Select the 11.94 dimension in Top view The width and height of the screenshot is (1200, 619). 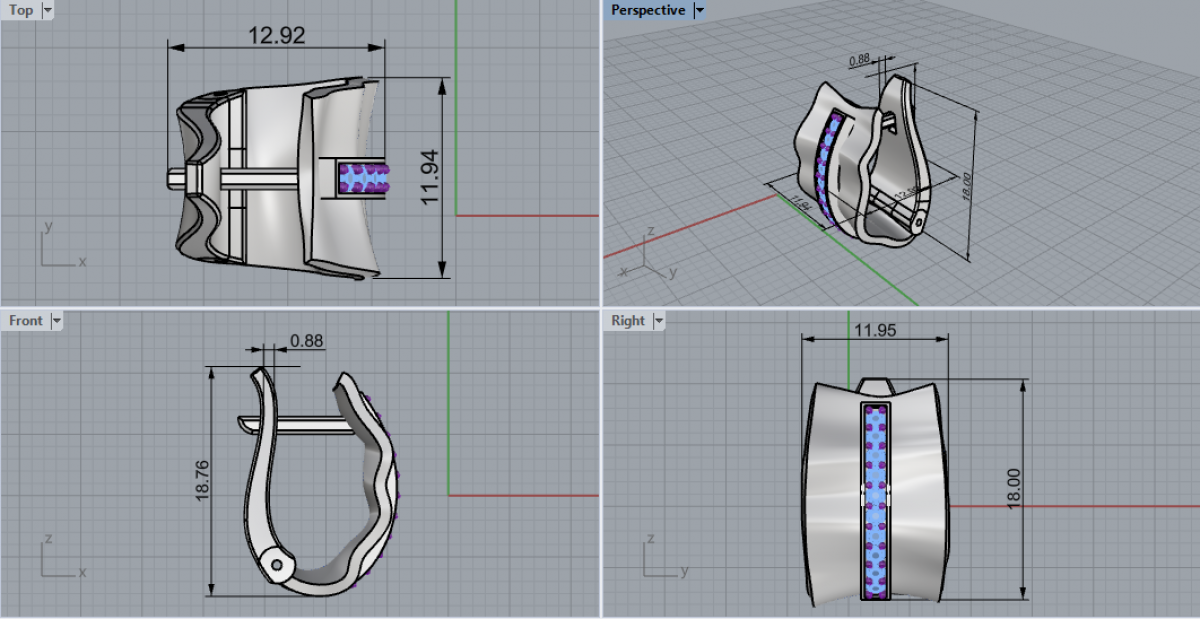tap(430, 178)
